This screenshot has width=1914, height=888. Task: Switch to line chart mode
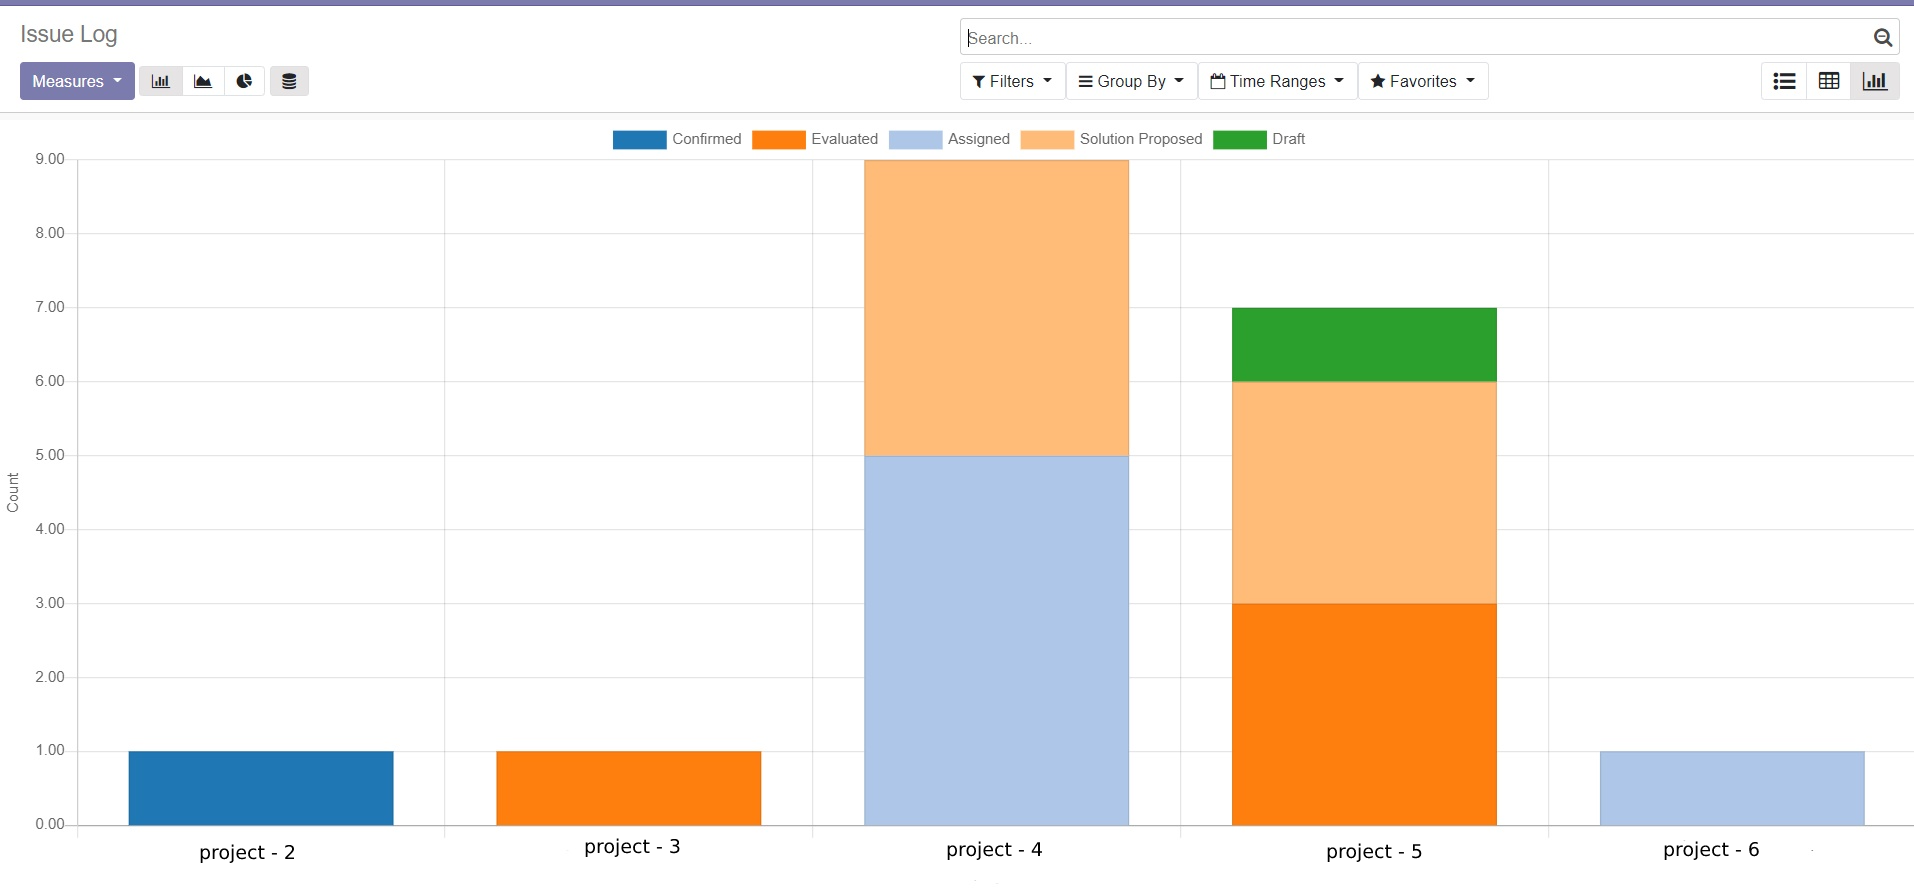(x=203, y=81)
